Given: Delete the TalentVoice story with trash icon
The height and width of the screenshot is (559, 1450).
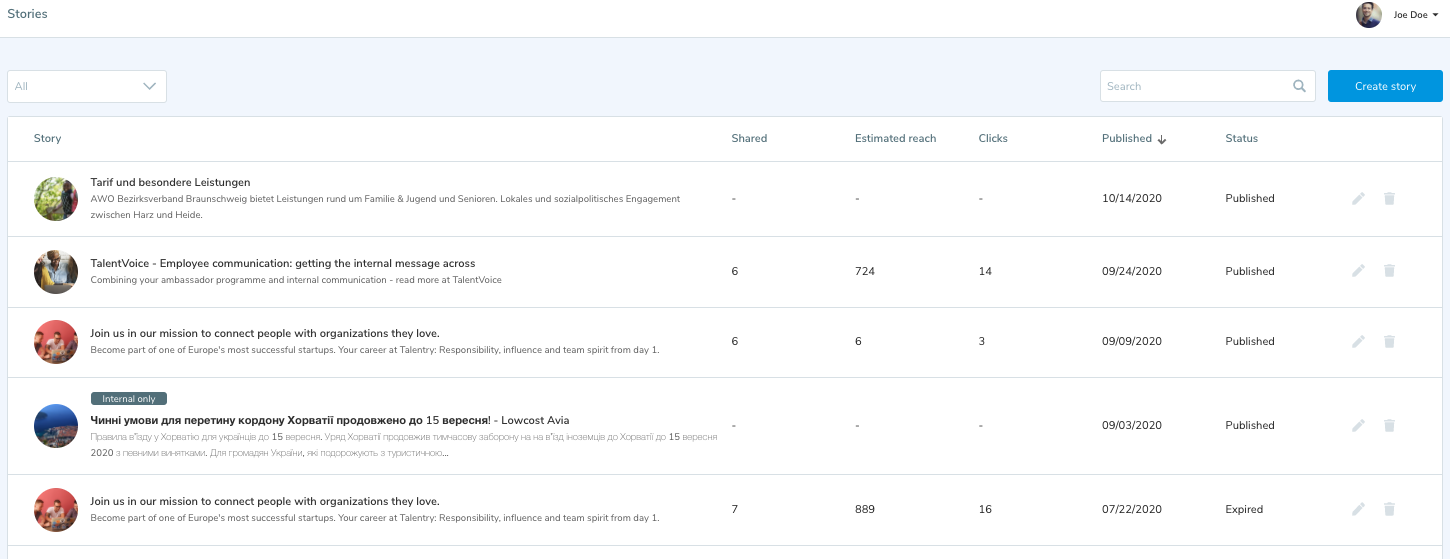Looking at the screenshot, I should 1389,271.
